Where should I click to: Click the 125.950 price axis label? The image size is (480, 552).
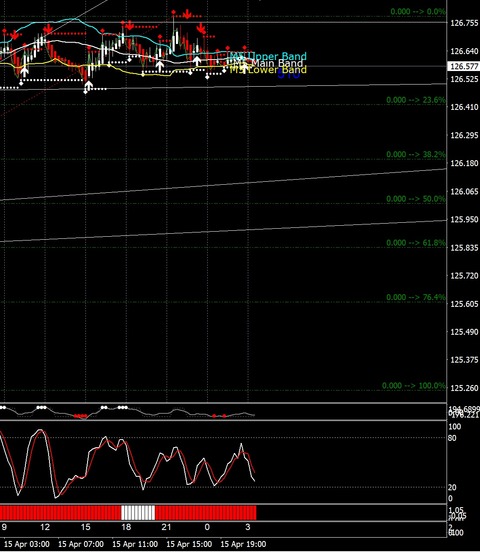click(464, 219)
